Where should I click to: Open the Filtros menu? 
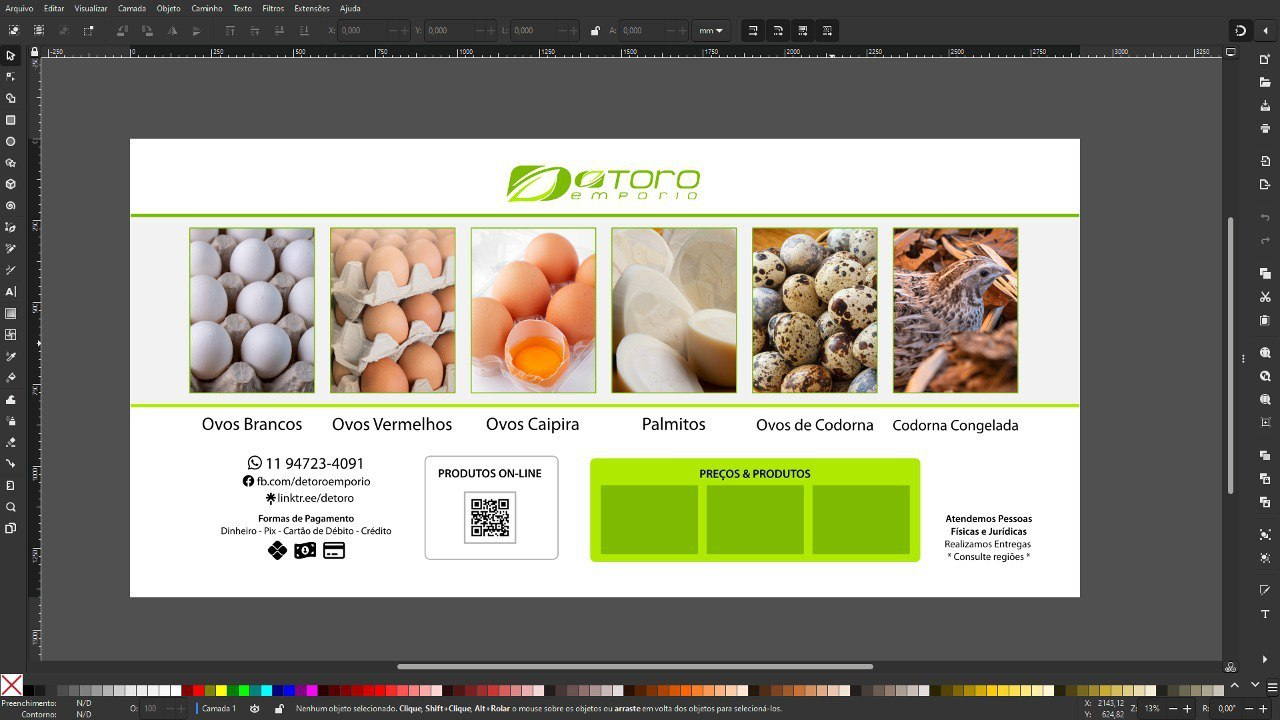coord(273,8)
